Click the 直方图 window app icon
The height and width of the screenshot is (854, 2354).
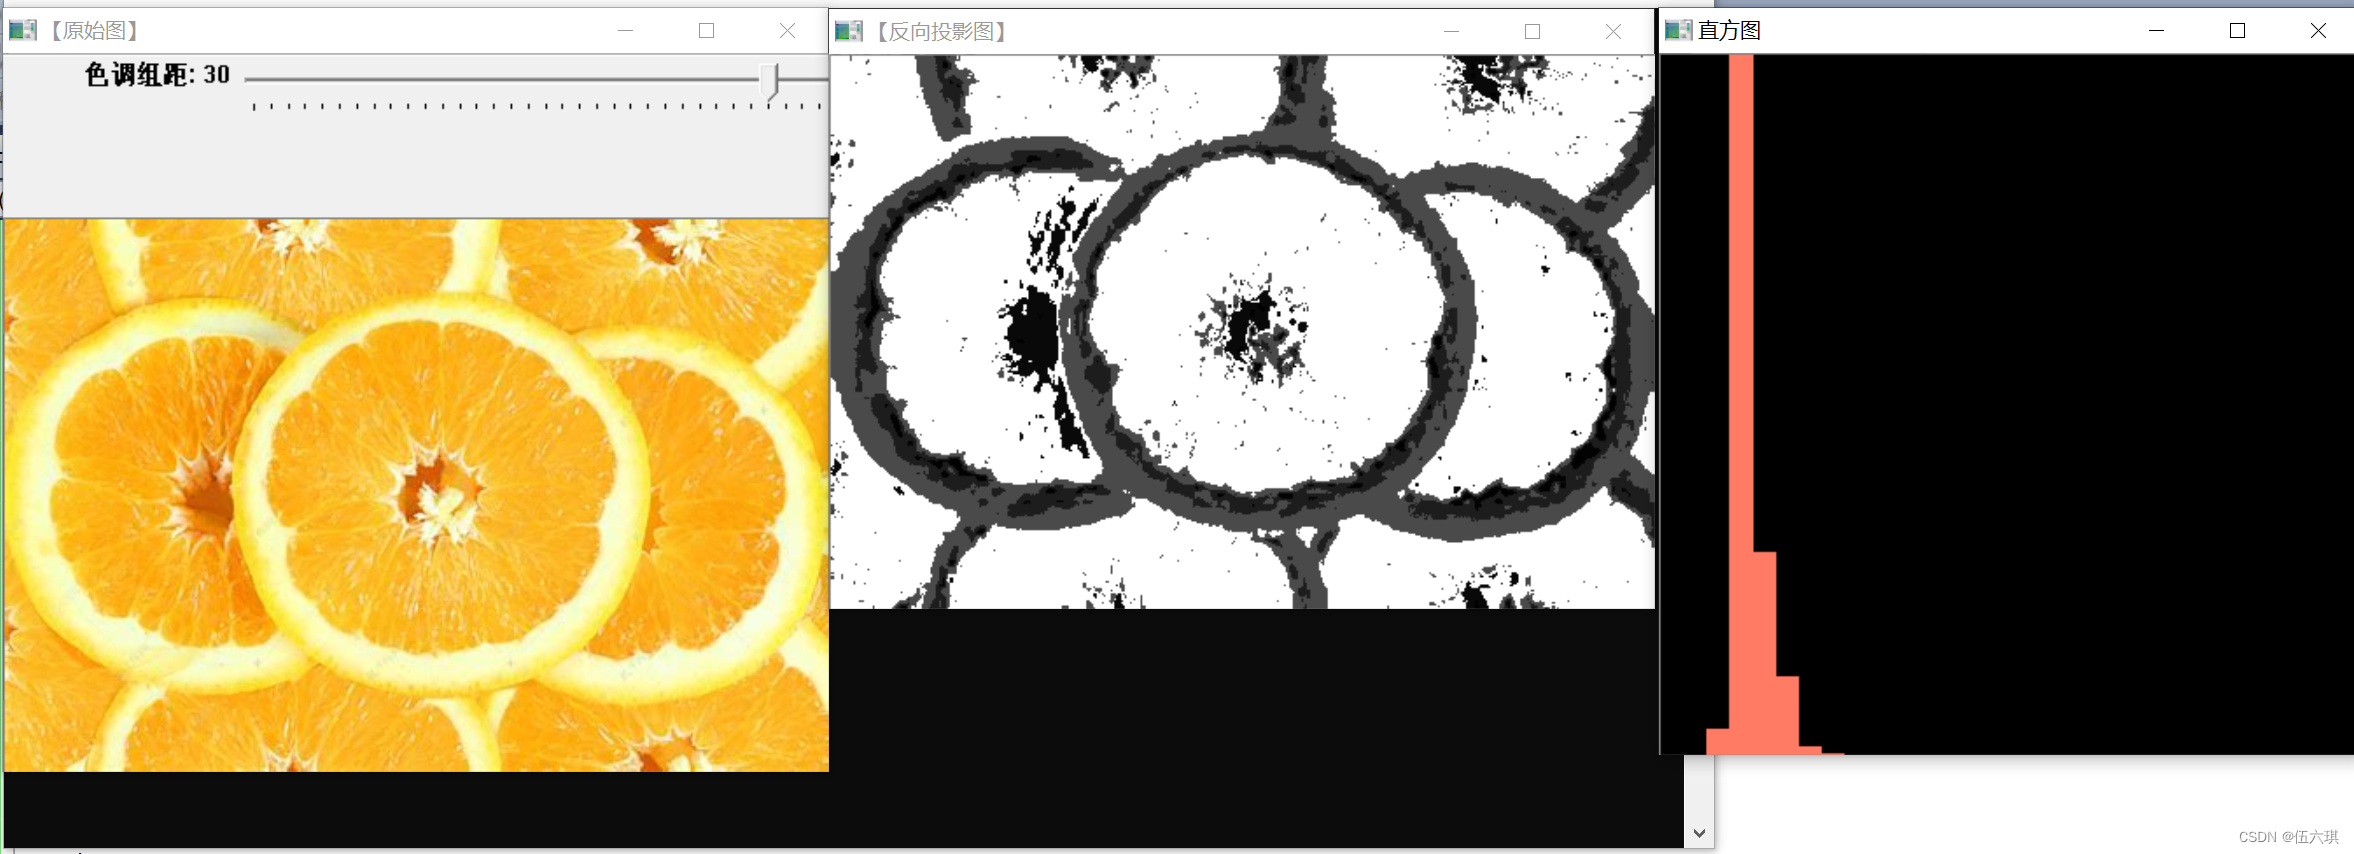click(1678, 30)
